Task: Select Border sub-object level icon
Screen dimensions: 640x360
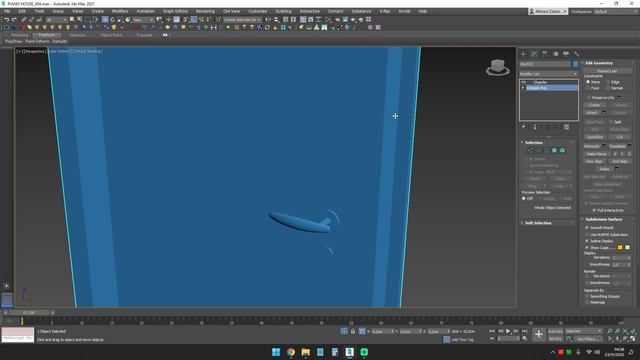Action: coord(546,151)
